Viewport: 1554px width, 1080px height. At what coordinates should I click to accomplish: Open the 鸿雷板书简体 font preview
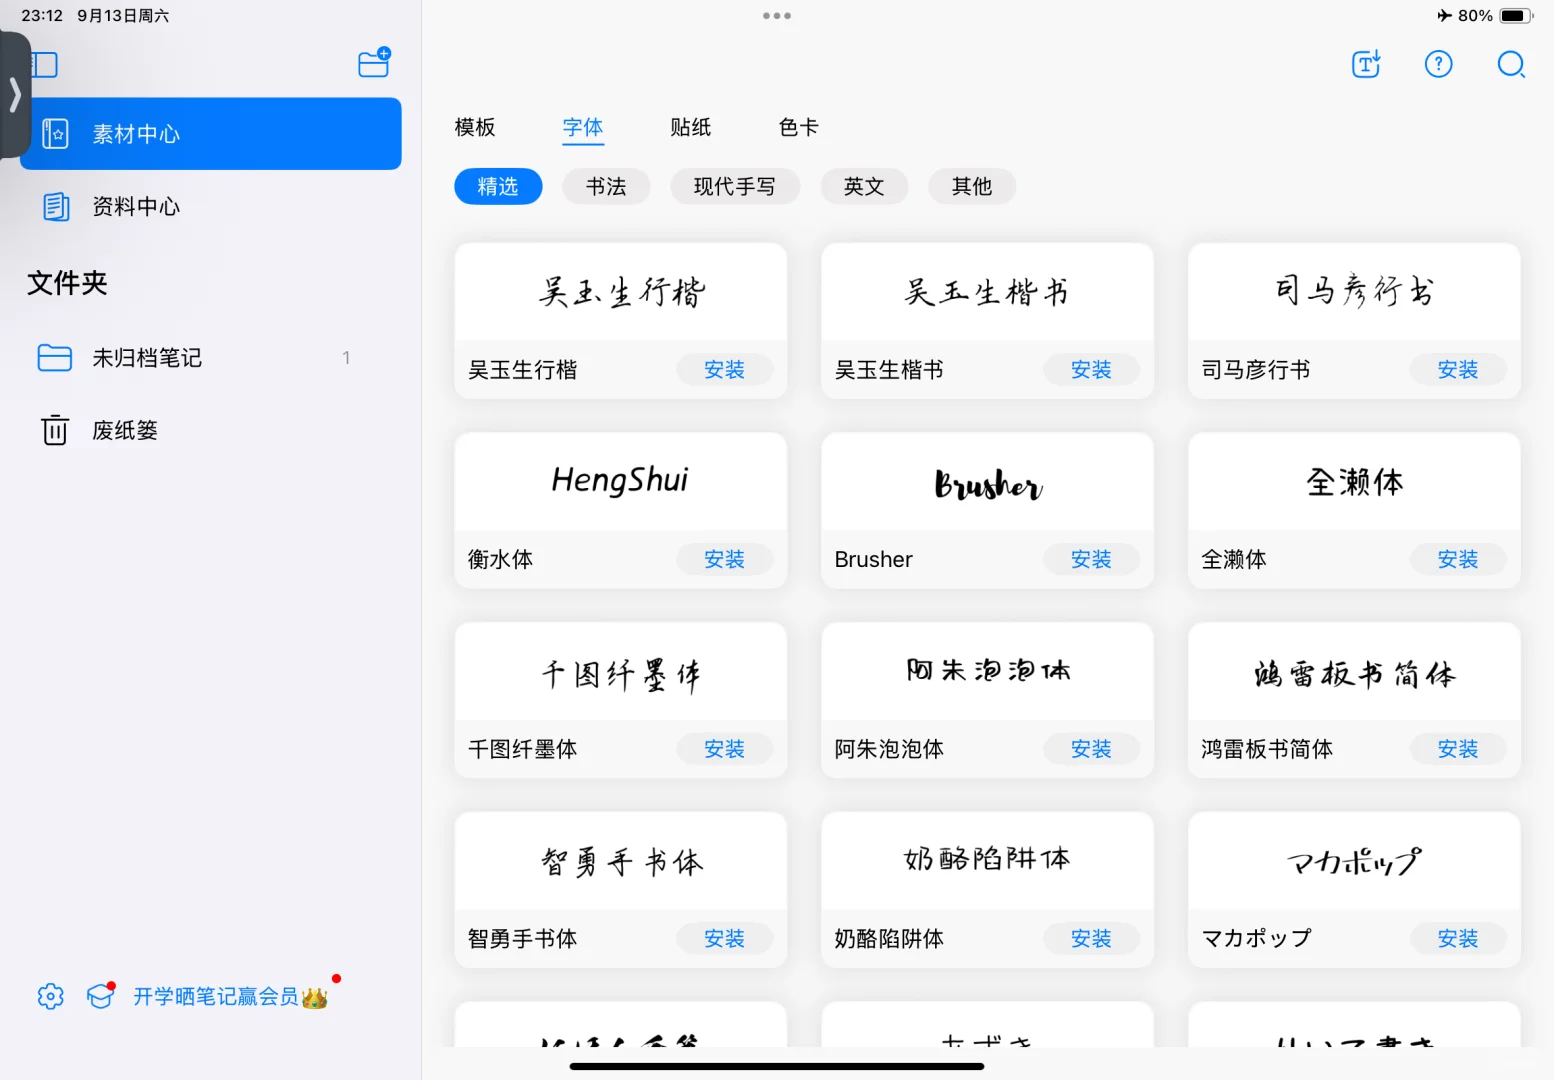pos(1354,671)
